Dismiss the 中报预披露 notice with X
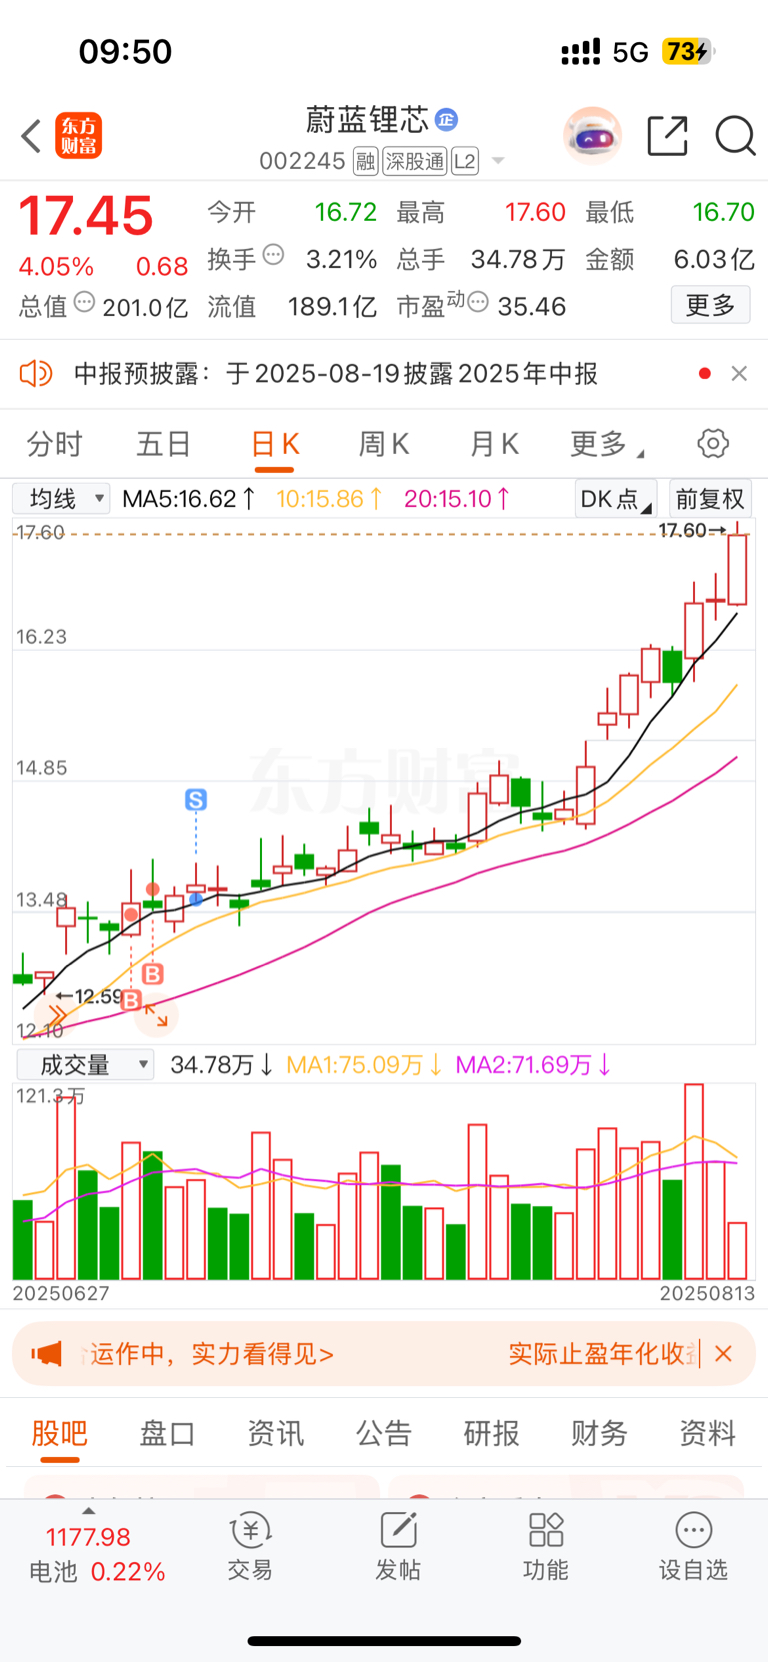The height and width of the screenshot is (1663, 768). coord(739,373)
